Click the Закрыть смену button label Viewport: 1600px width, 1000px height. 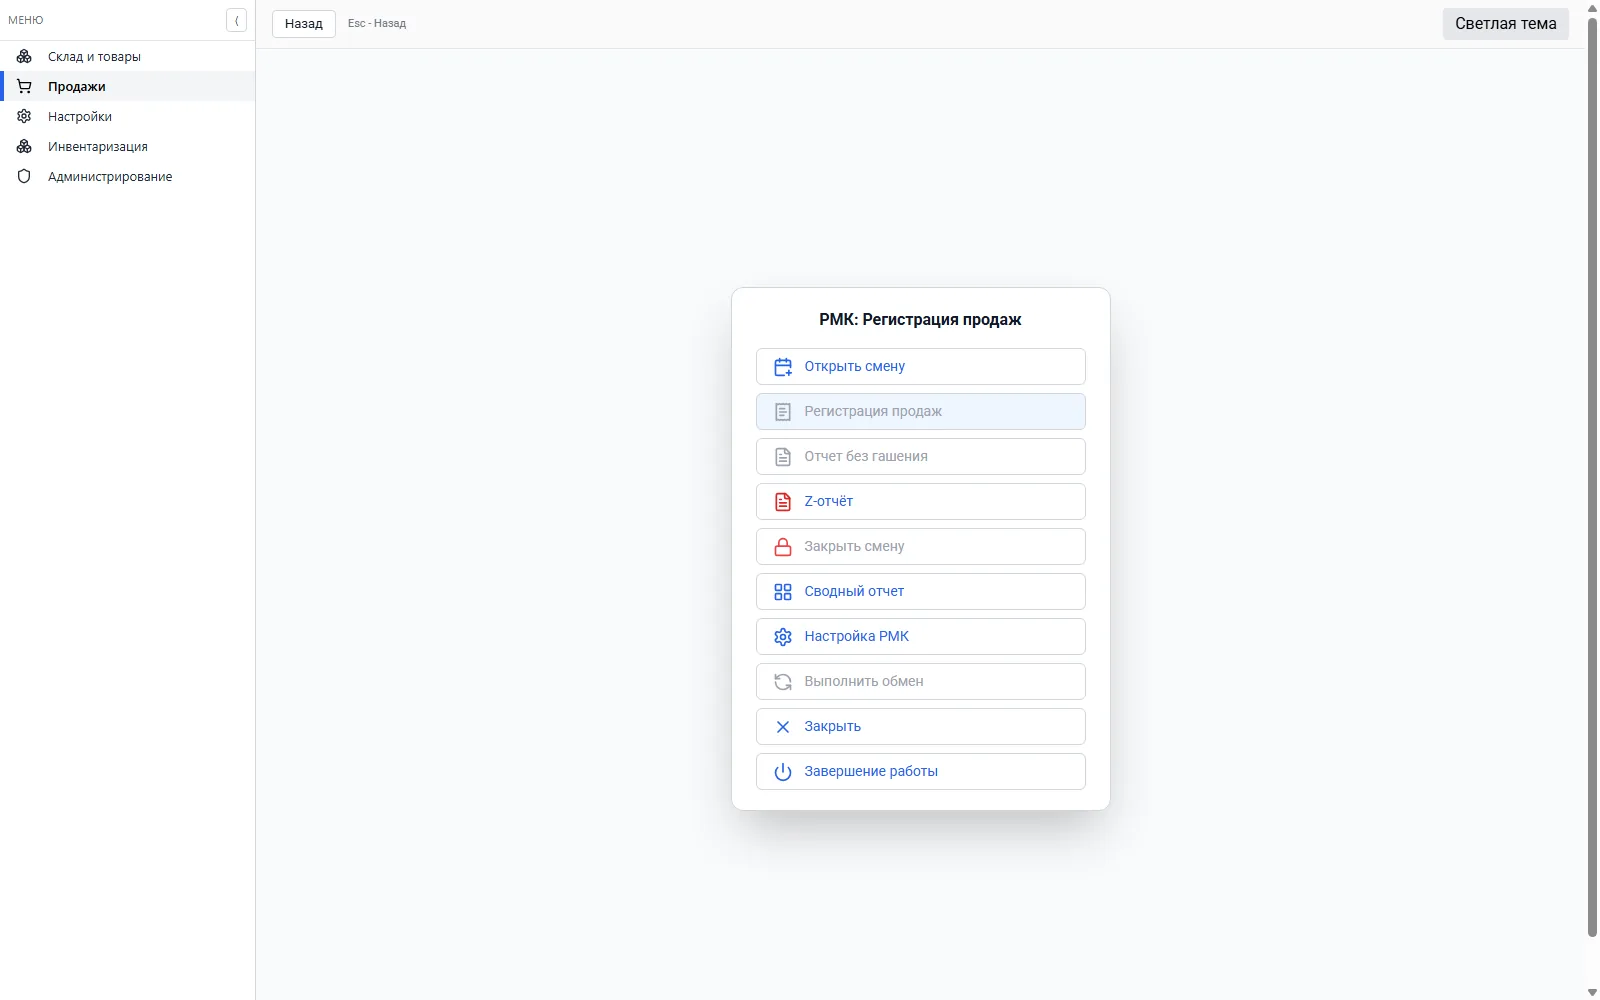pyautogui.click(x=854, y=547)
